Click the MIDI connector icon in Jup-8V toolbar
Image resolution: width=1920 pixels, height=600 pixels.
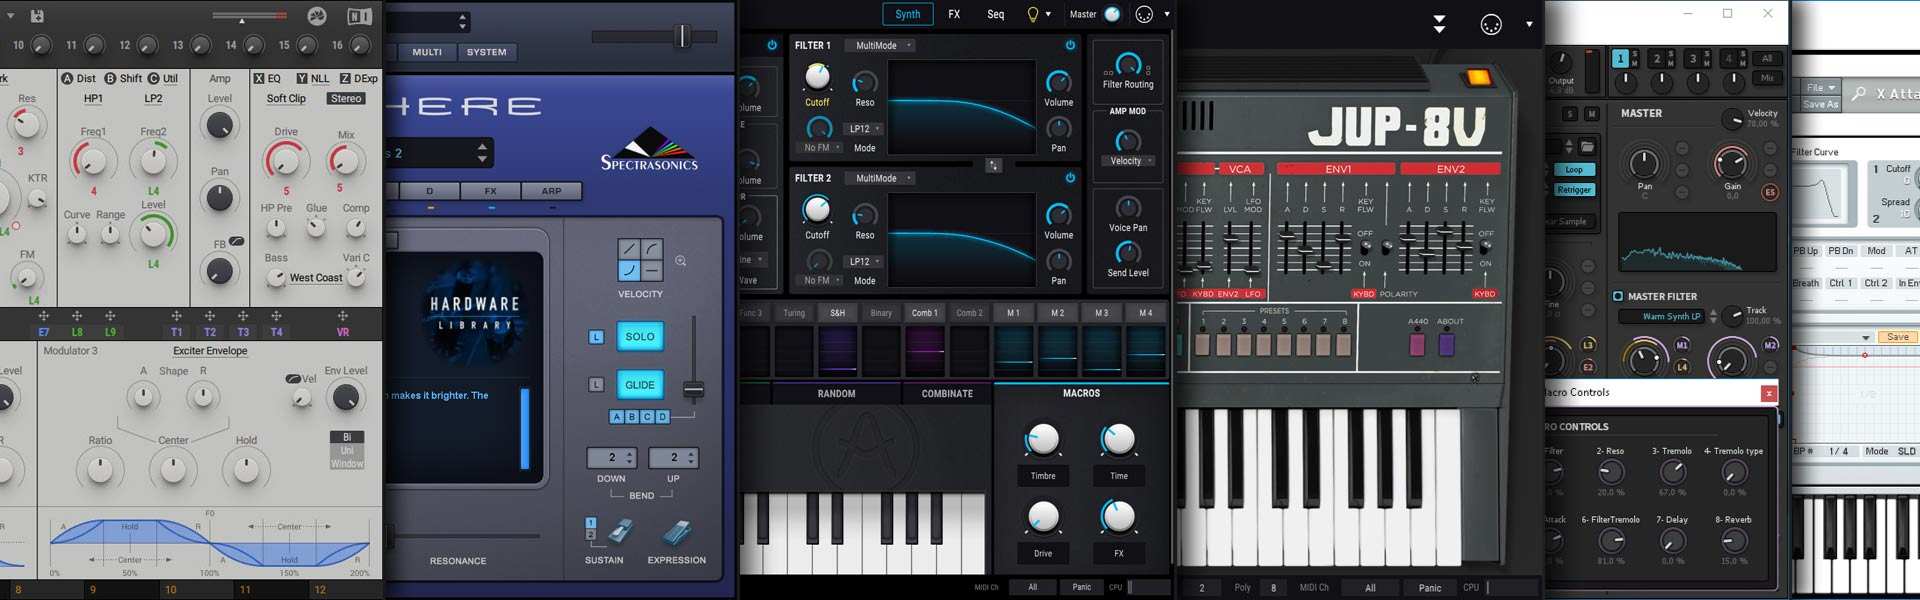[x=1490, y=24]
